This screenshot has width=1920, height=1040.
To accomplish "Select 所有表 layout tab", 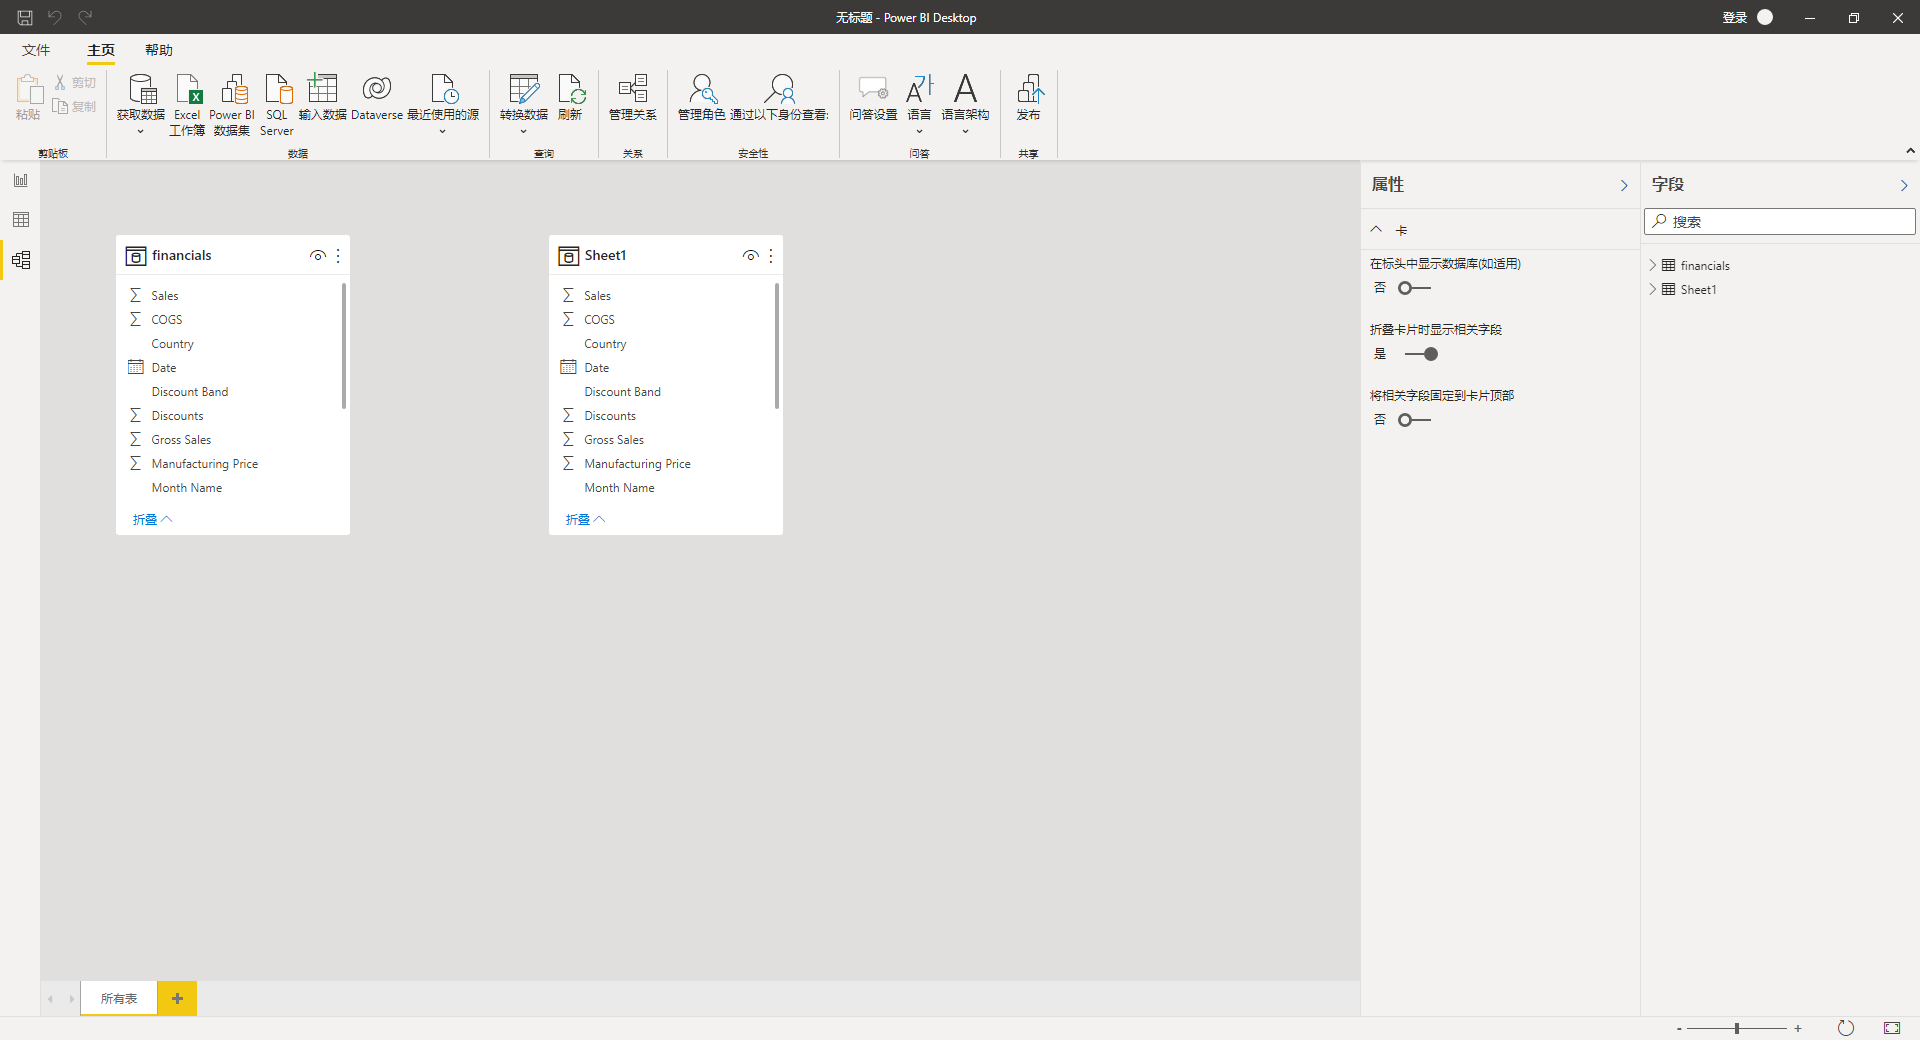I will (x=119, y=998).
